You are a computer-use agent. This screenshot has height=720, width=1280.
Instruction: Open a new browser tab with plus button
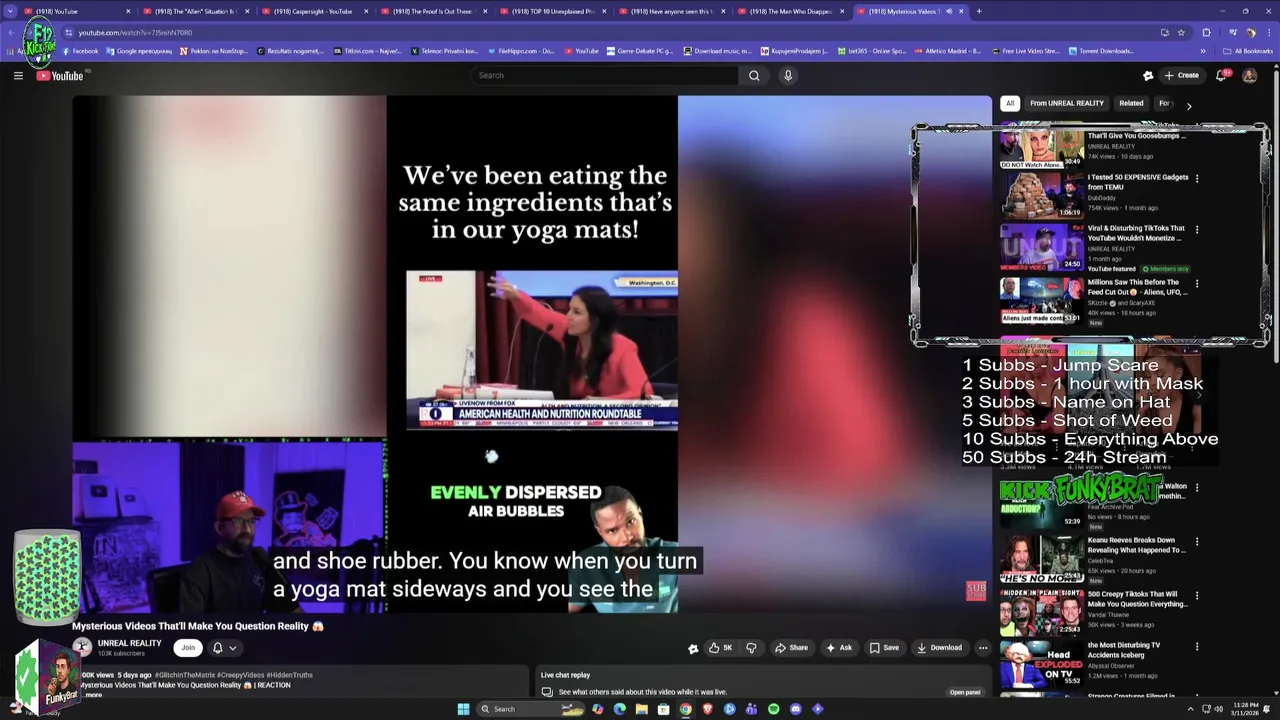[x=979, y=11]
